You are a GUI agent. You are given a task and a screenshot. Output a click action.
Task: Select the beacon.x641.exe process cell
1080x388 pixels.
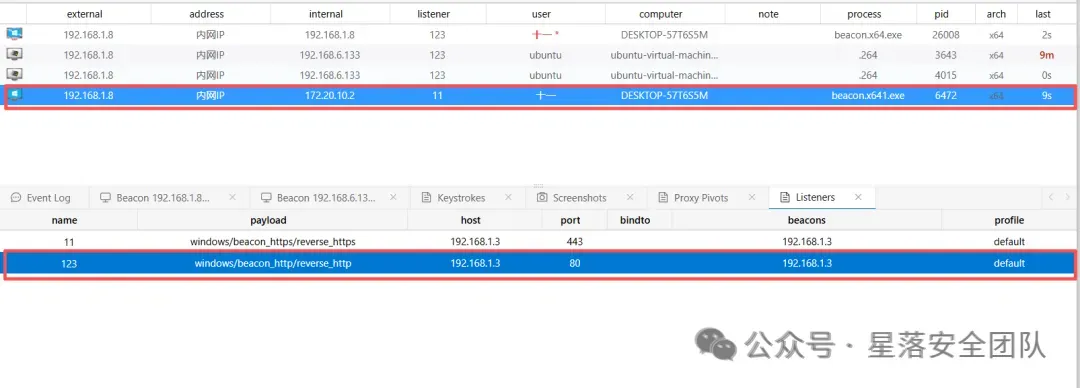(867, 96)
